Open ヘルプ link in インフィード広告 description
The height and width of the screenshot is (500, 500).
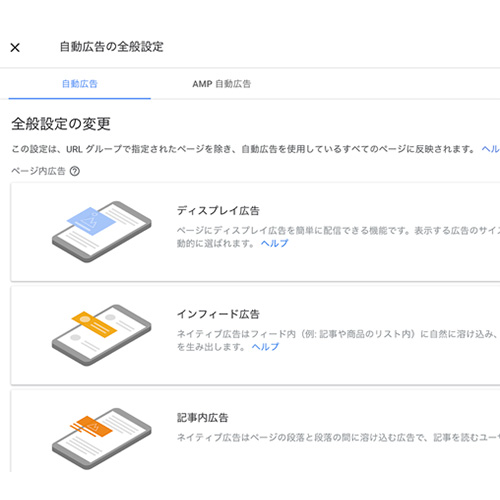click(265, 347)
